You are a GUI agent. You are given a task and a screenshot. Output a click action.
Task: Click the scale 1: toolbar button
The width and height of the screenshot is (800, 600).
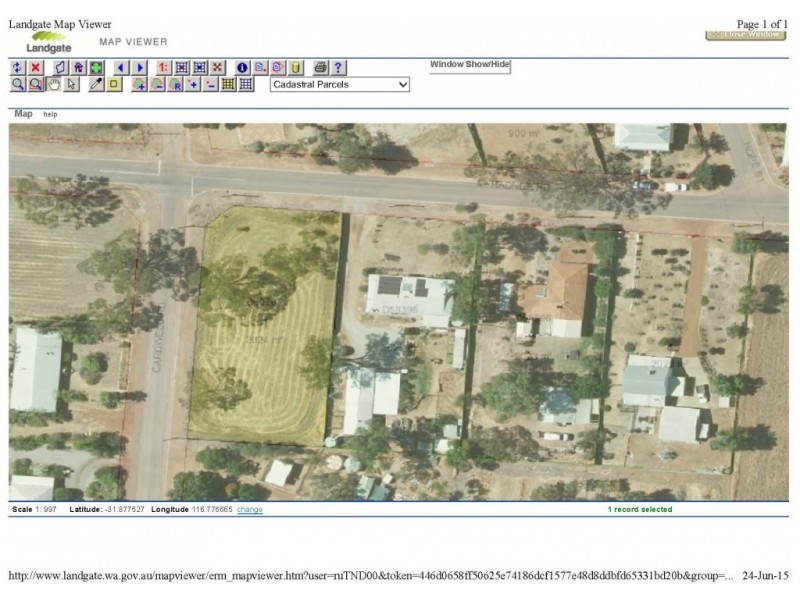(x=163, y=68)
